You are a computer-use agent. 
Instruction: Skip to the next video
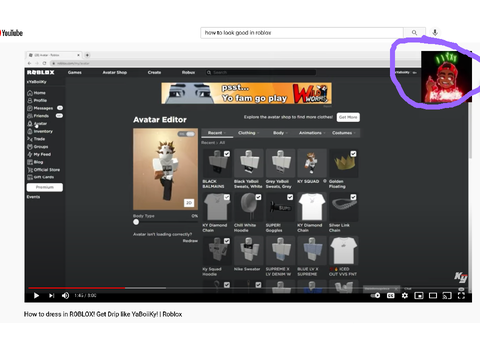(51, 296)
